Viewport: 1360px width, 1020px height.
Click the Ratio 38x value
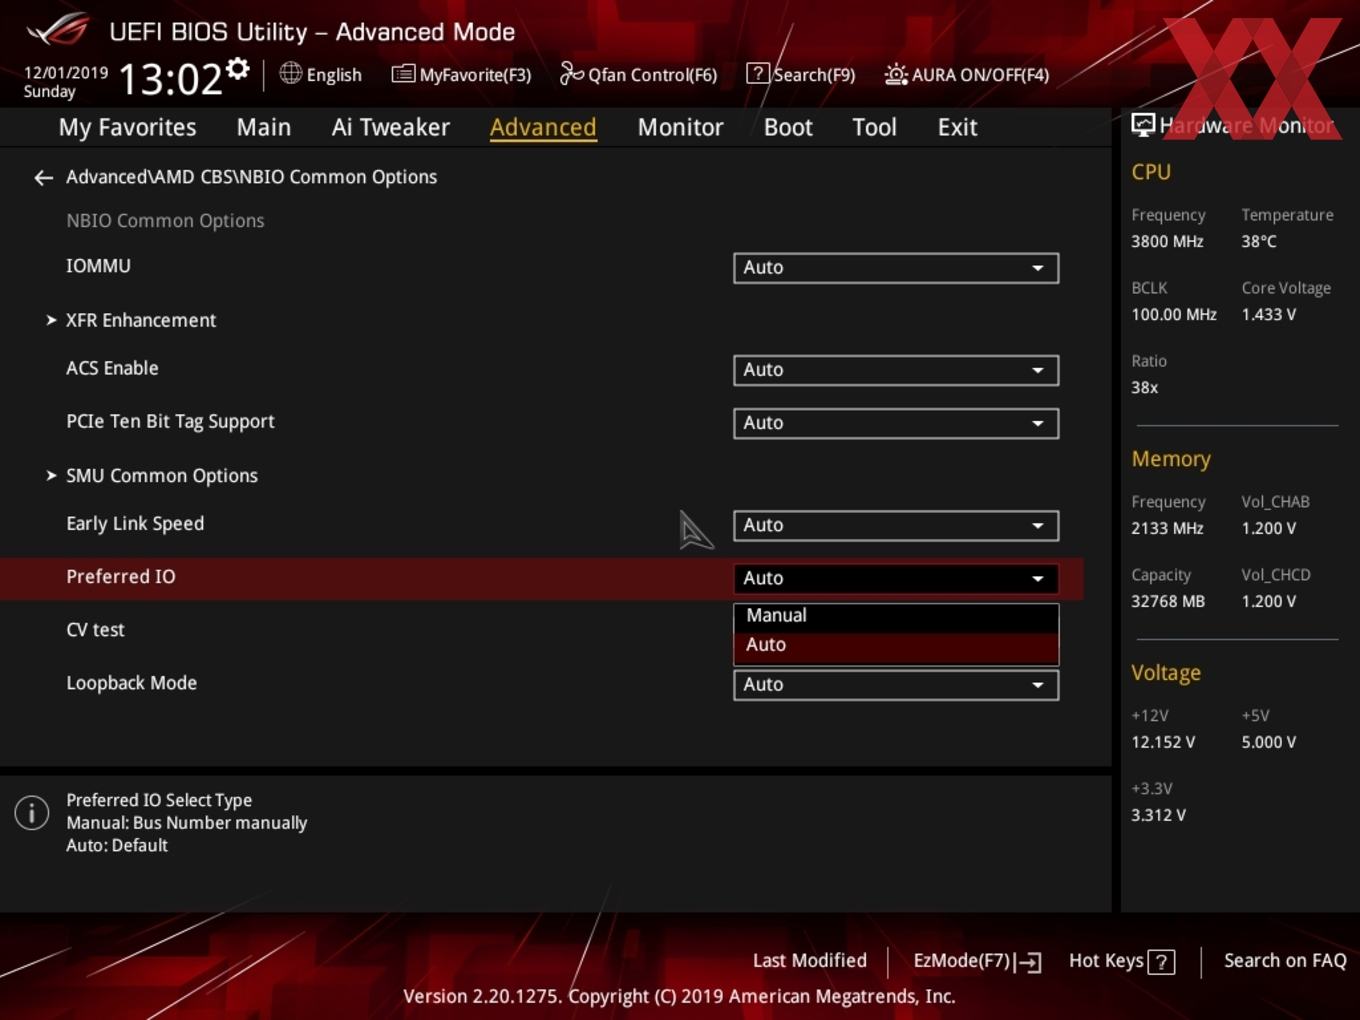click(x=1144, y=387)
